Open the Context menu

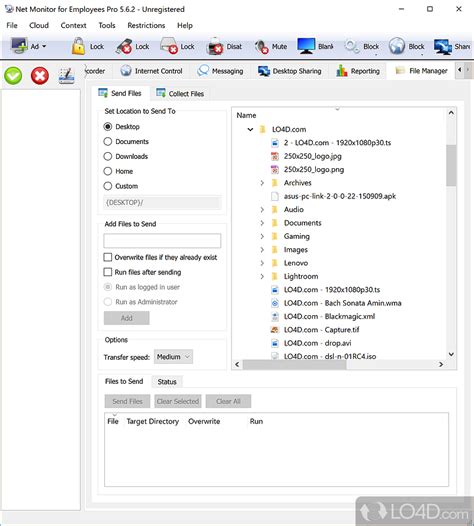[73, 25]
